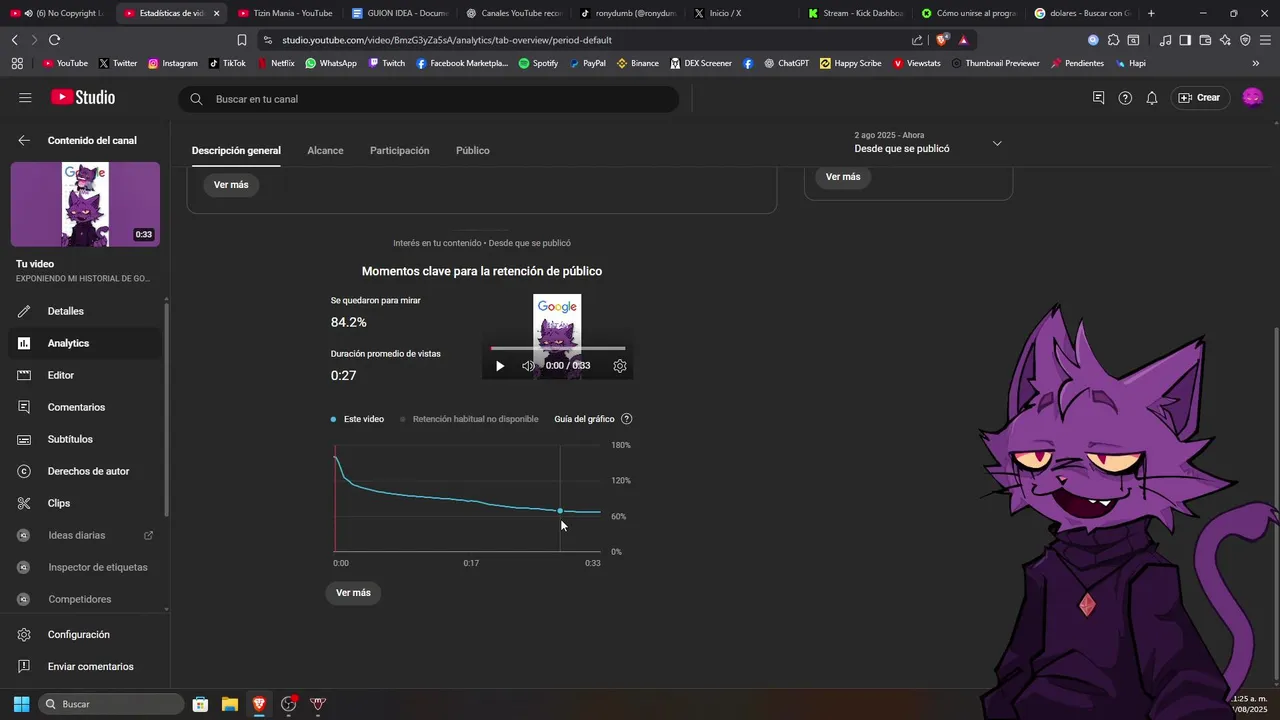This screenshot has height=720, width=1280.
Task: Open the YouTube Studio hamburger menu
Action: (25, 98)
